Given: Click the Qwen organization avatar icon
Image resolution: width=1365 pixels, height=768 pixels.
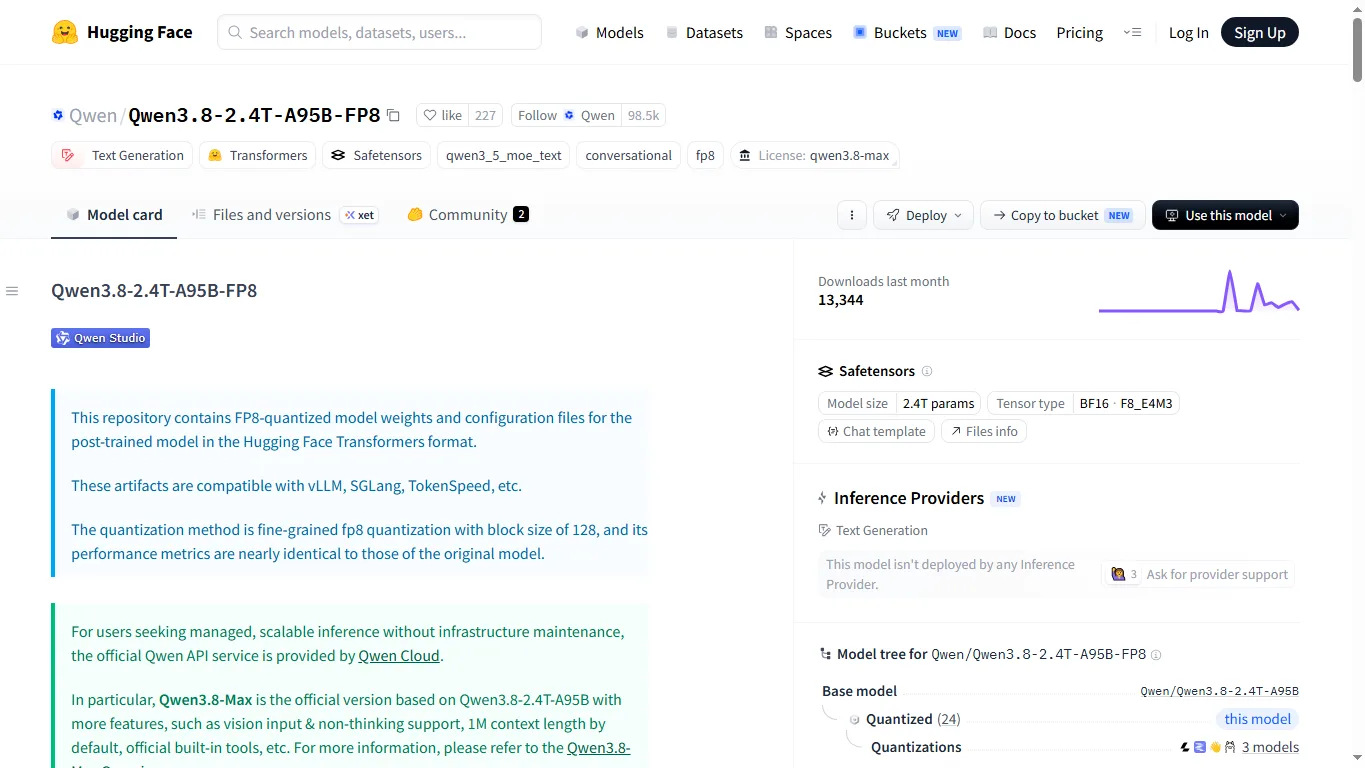Looking at the screenshot, I should click(x=58, y=116).
